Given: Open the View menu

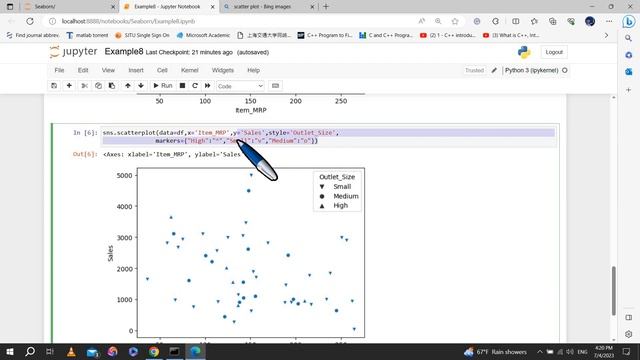Looking at the screenshot, I should (108, 70).
